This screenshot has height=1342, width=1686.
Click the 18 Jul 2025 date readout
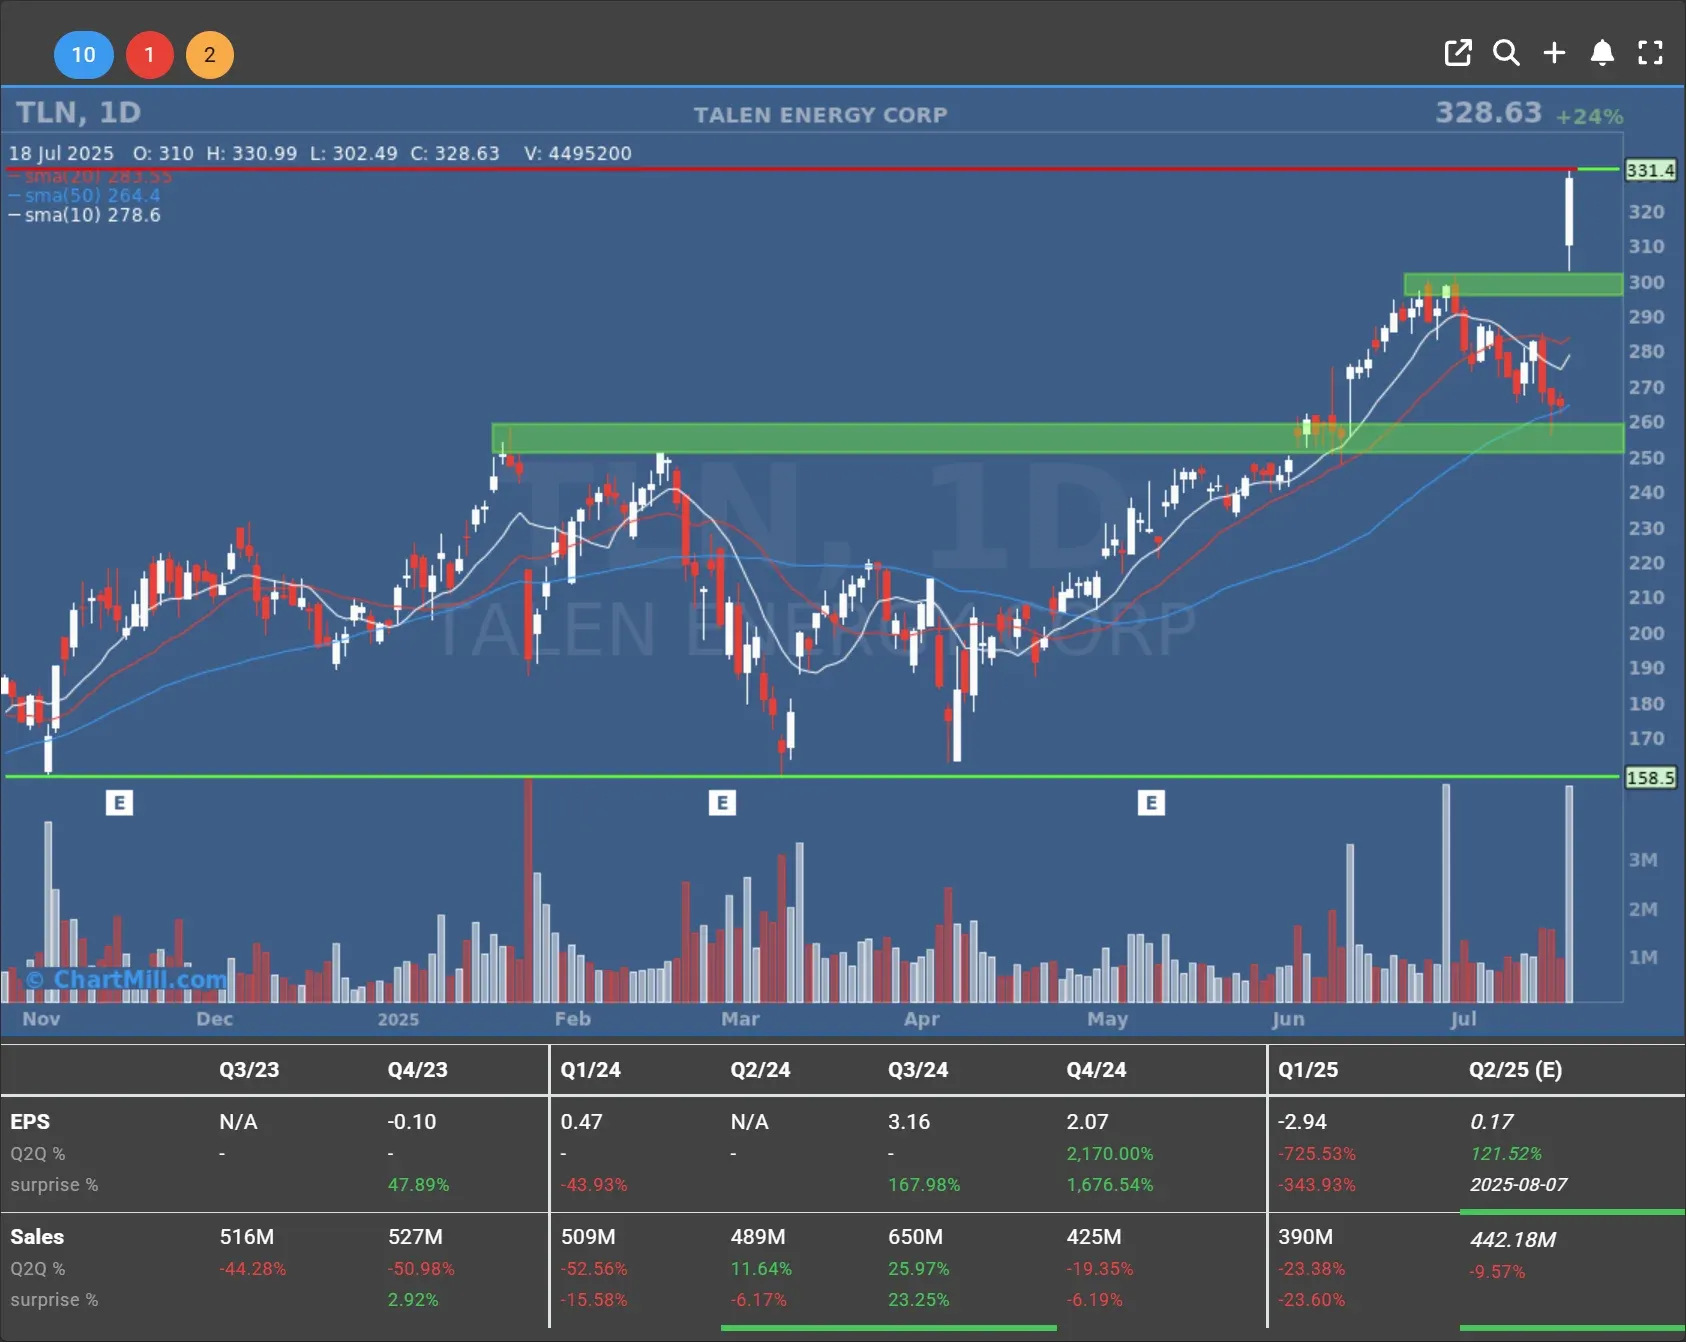pyautogui.click(x=61, y=153)
